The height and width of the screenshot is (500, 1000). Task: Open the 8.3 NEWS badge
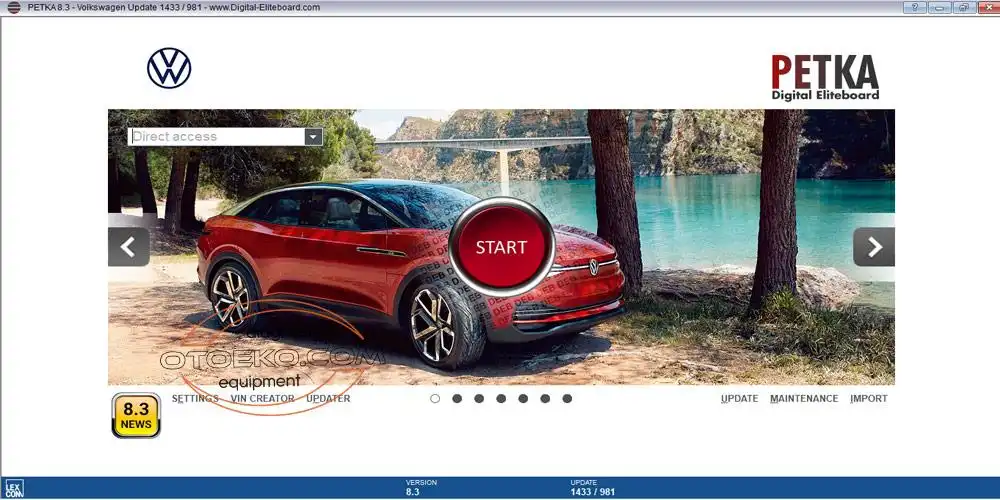136,415
